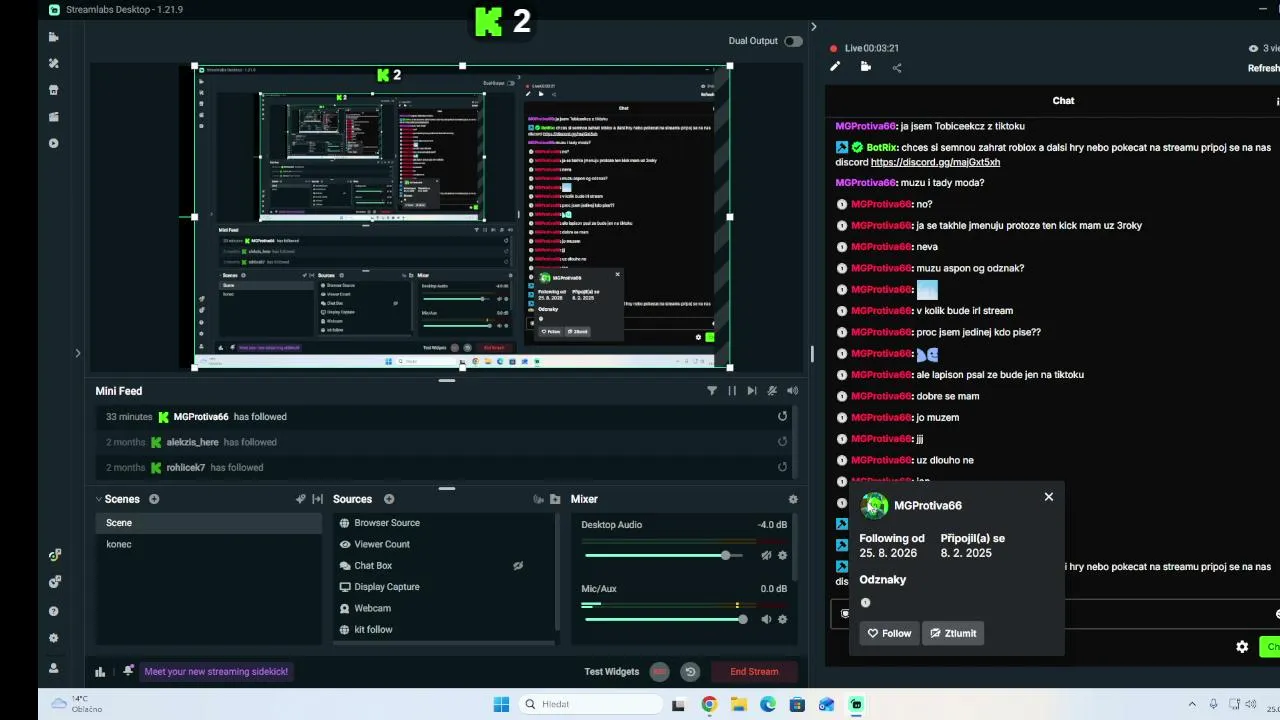
Task: Click the End Stream button
Action: coord(754,672)
